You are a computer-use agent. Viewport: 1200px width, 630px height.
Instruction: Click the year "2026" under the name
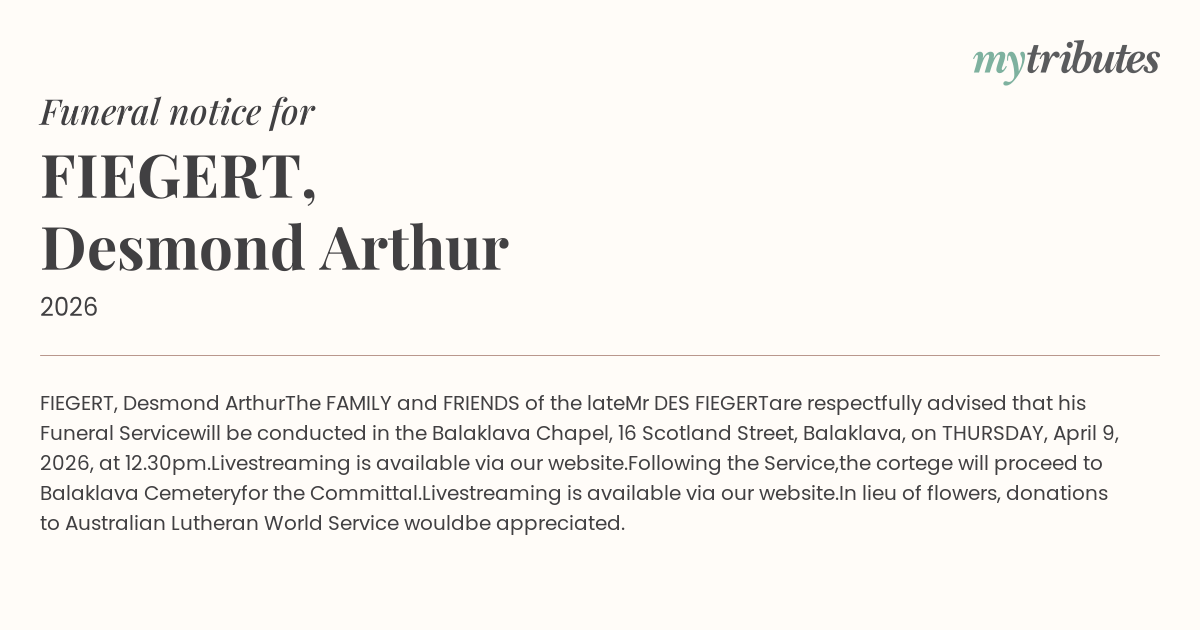click(x=69, y=308)
